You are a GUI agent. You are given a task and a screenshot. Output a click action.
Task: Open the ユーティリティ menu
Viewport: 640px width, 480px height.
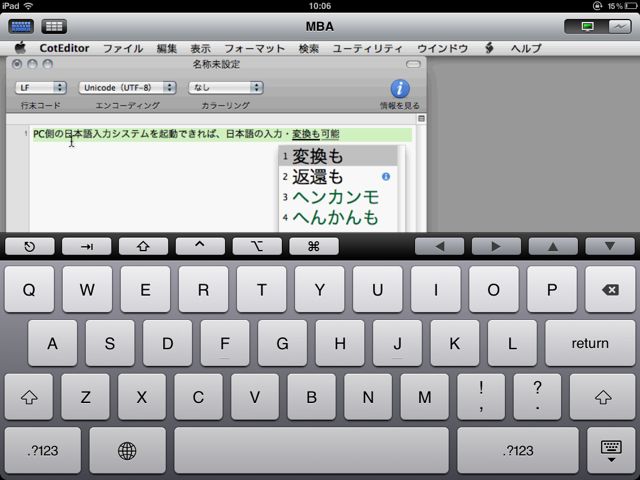(367, 49)
